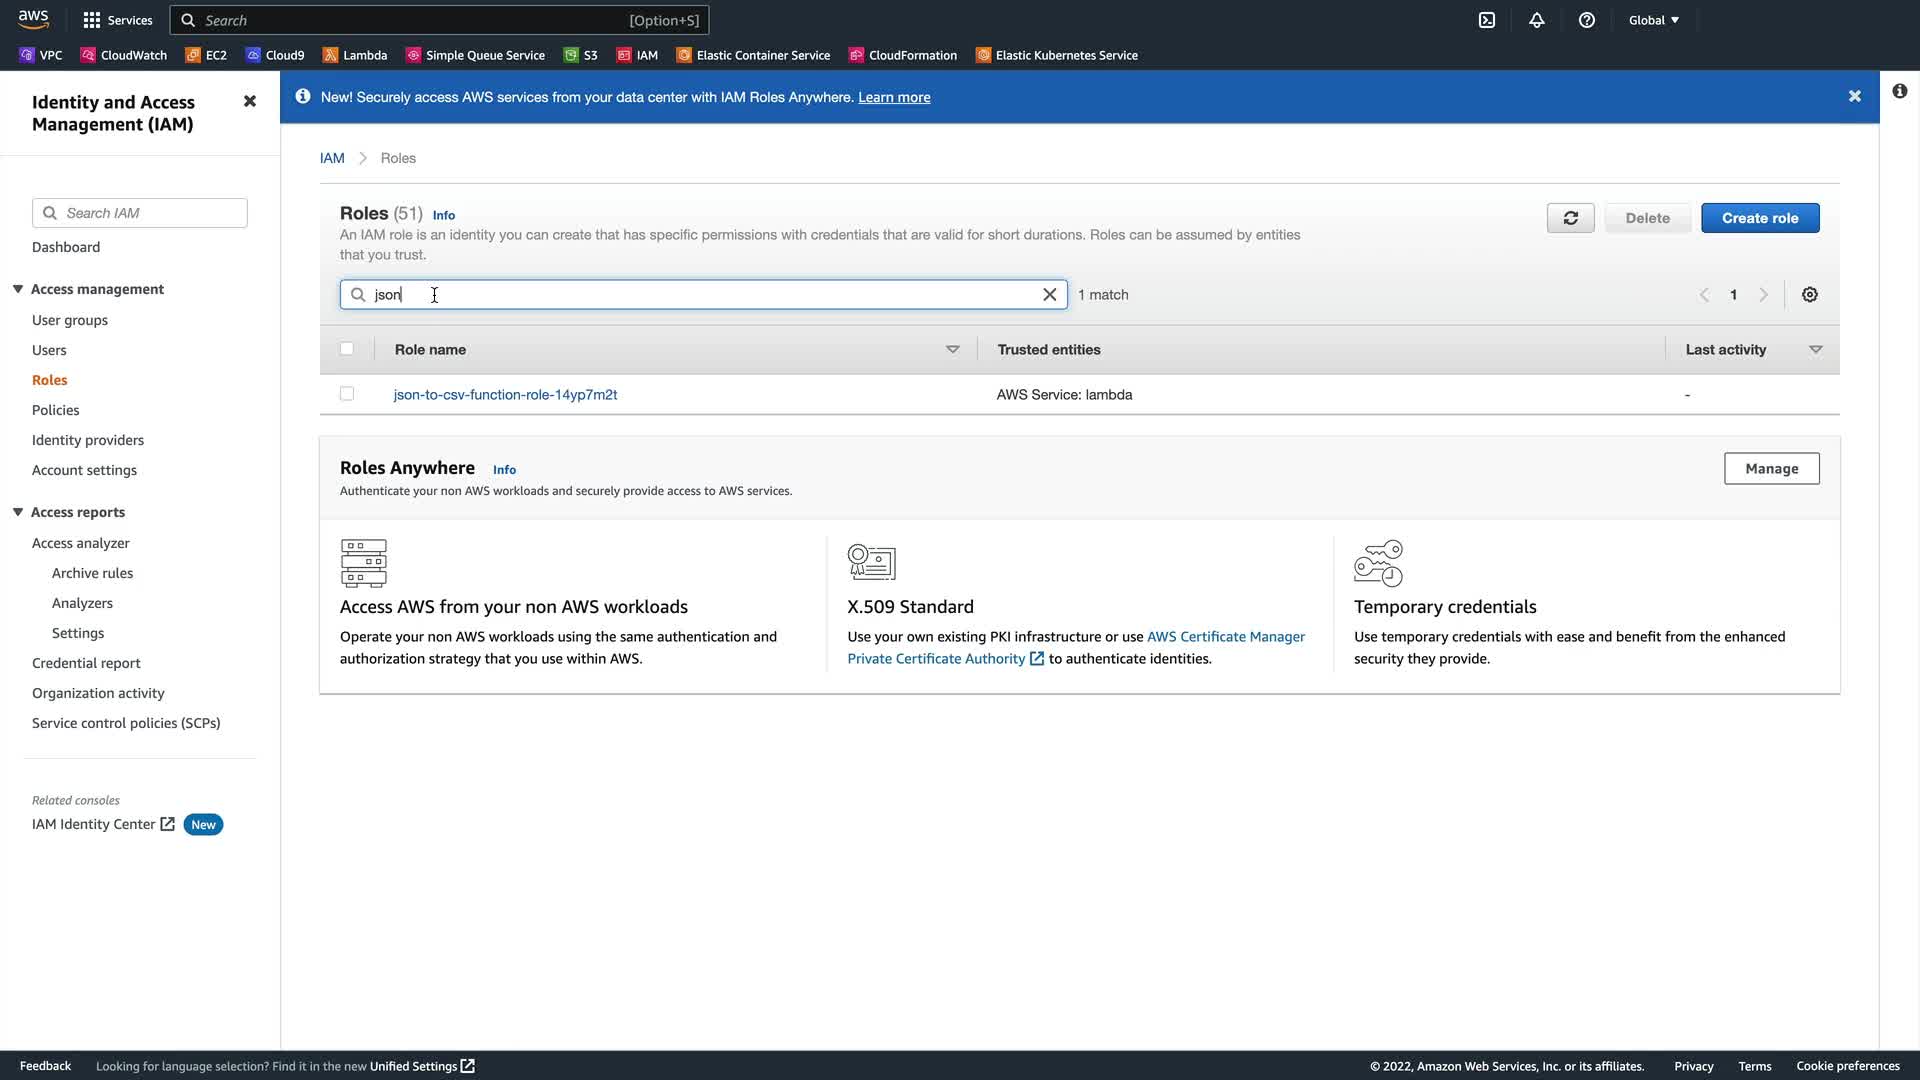Open table preferences gear icon
Screen dimensions: 1920x1080
pyautogui.click(x=1809, y=295)
